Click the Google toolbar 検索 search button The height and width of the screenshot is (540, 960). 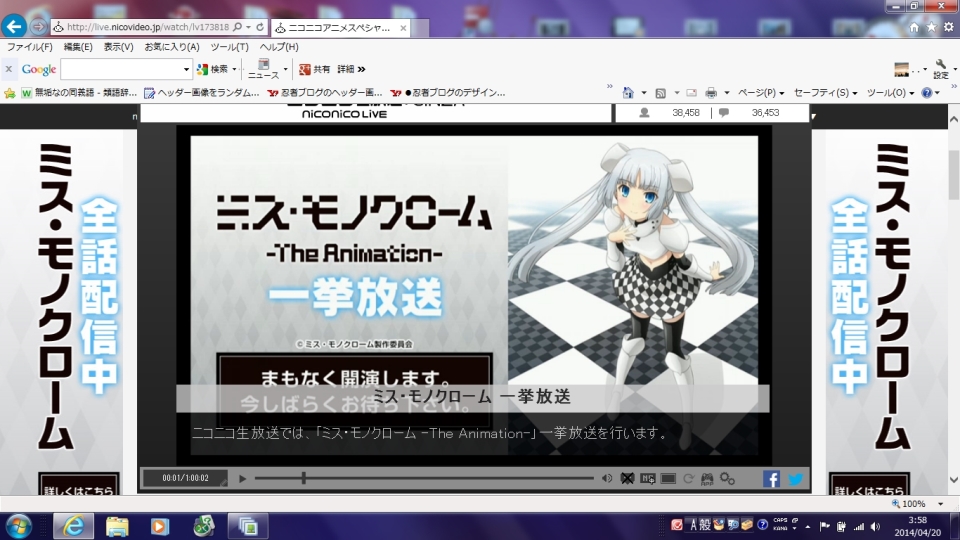pos(212,69)
